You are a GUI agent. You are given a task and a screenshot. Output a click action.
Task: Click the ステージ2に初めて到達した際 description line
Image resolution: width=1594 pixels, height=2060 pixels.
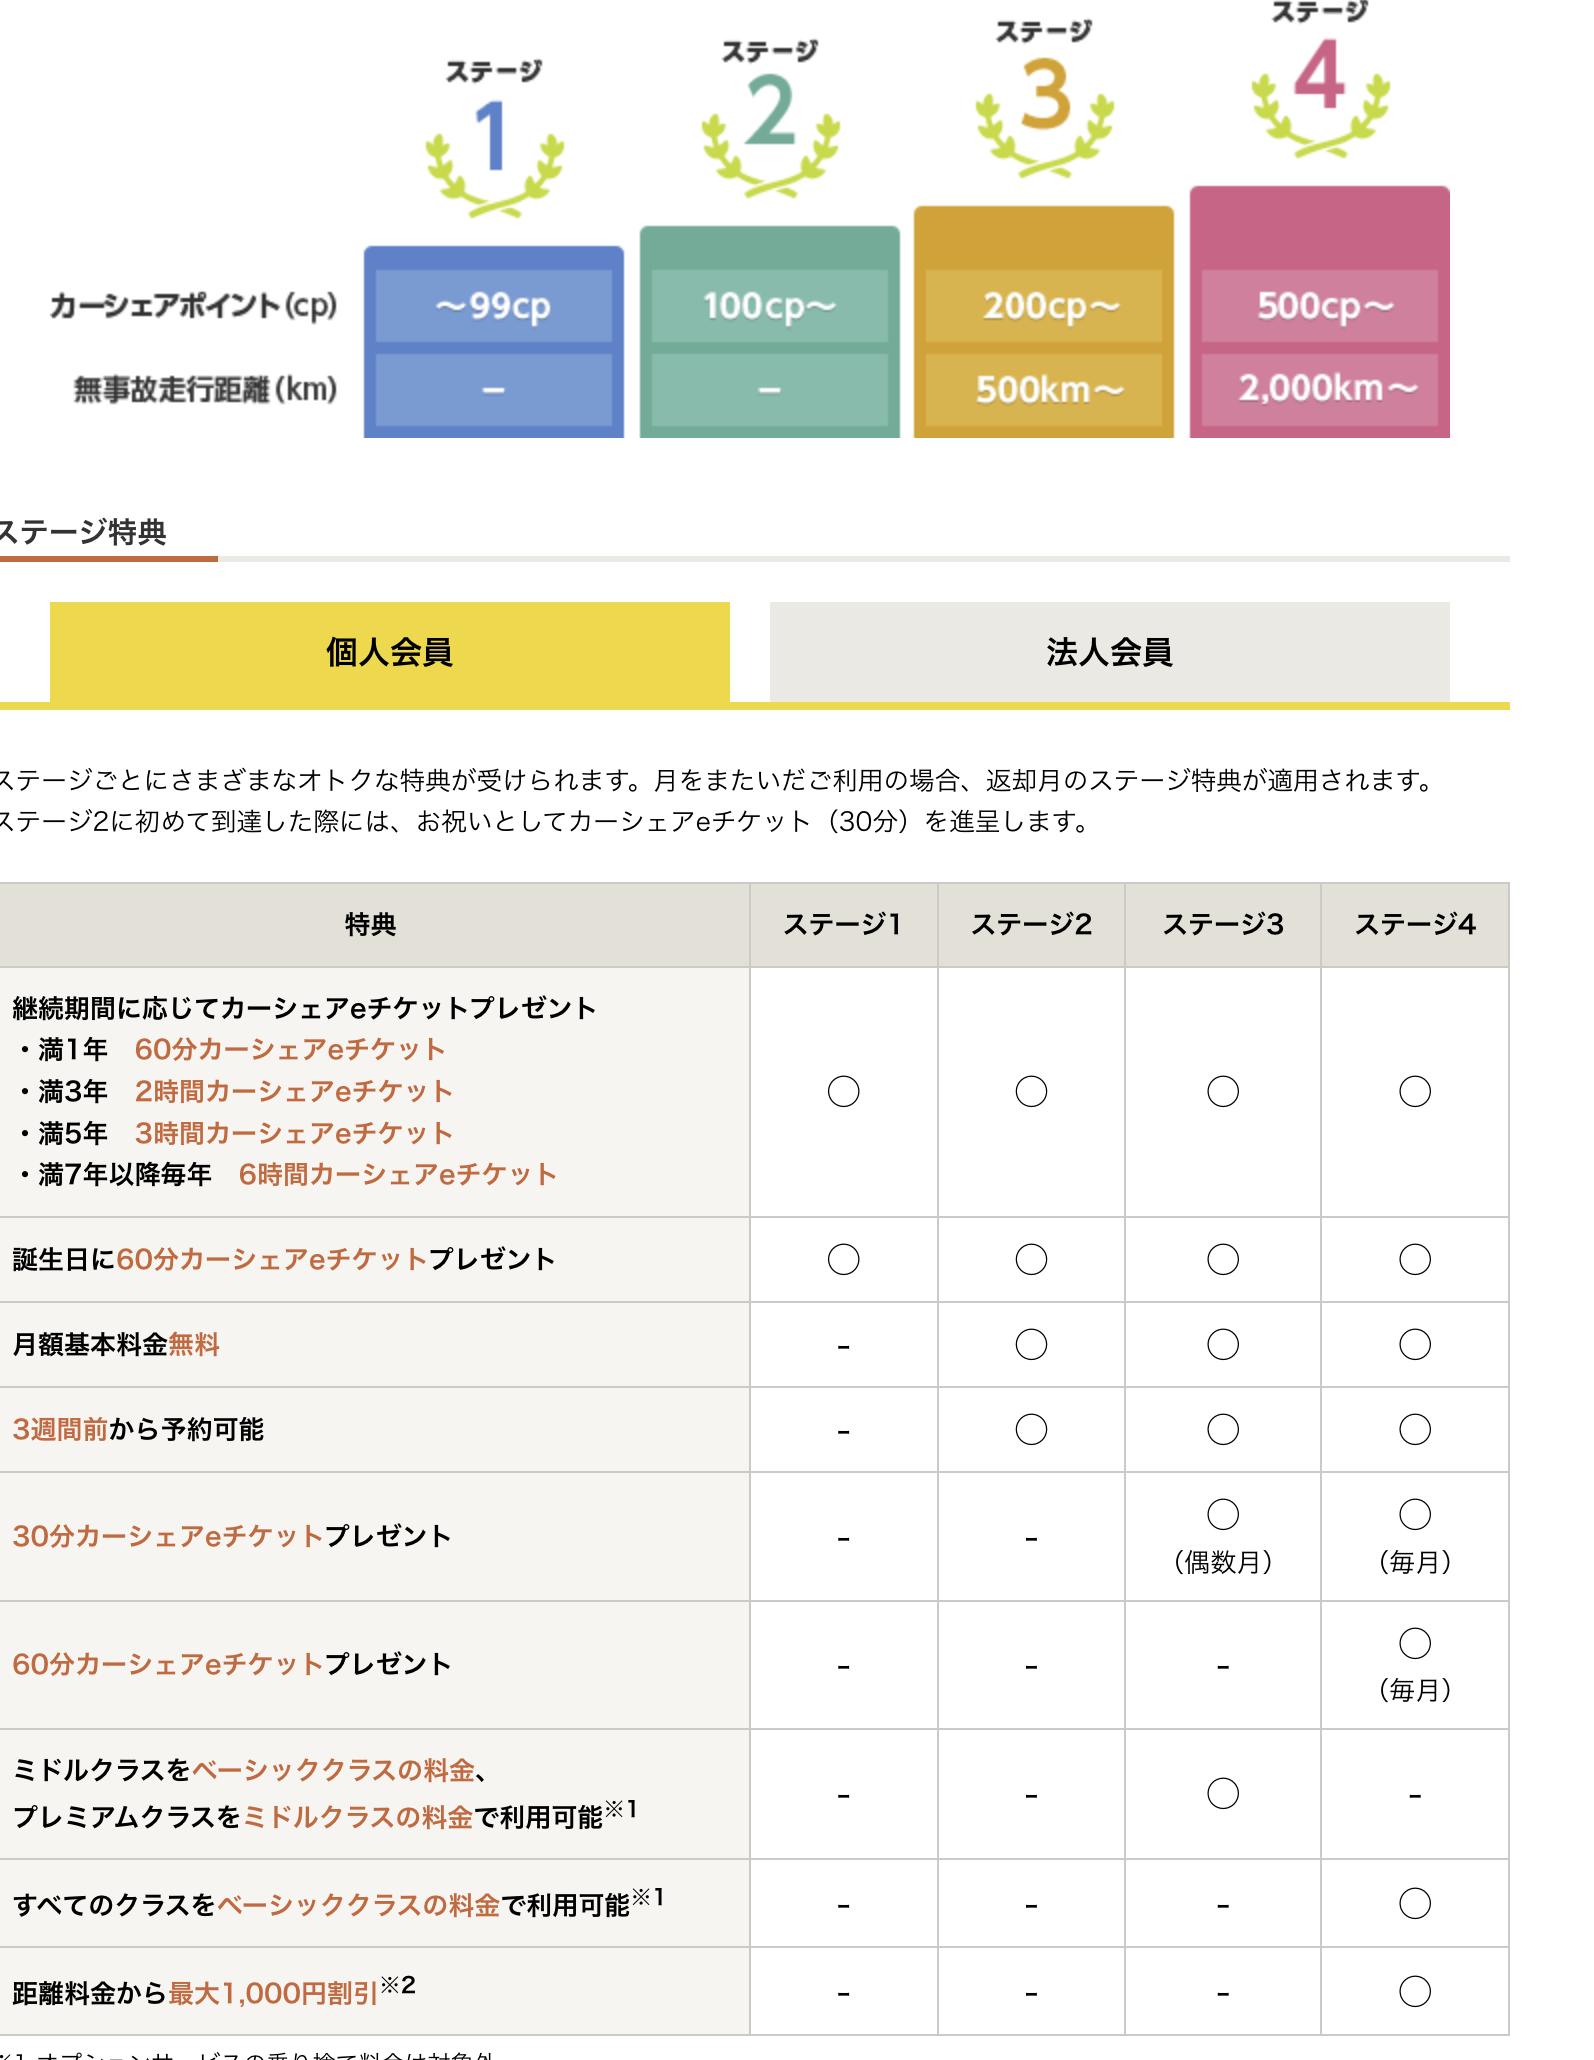click(545, 823)
